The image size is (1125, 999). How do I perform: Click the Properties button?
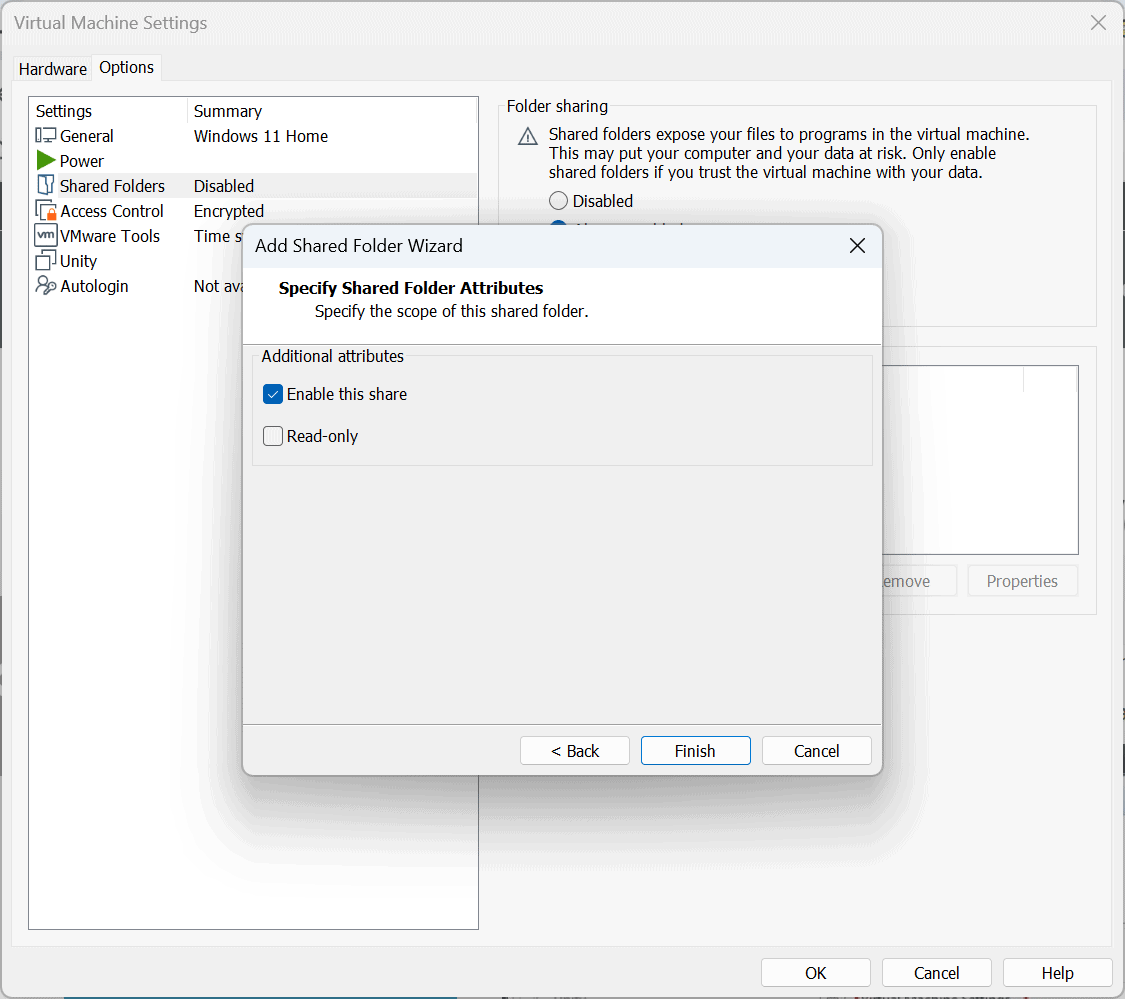click(1022, 581)
